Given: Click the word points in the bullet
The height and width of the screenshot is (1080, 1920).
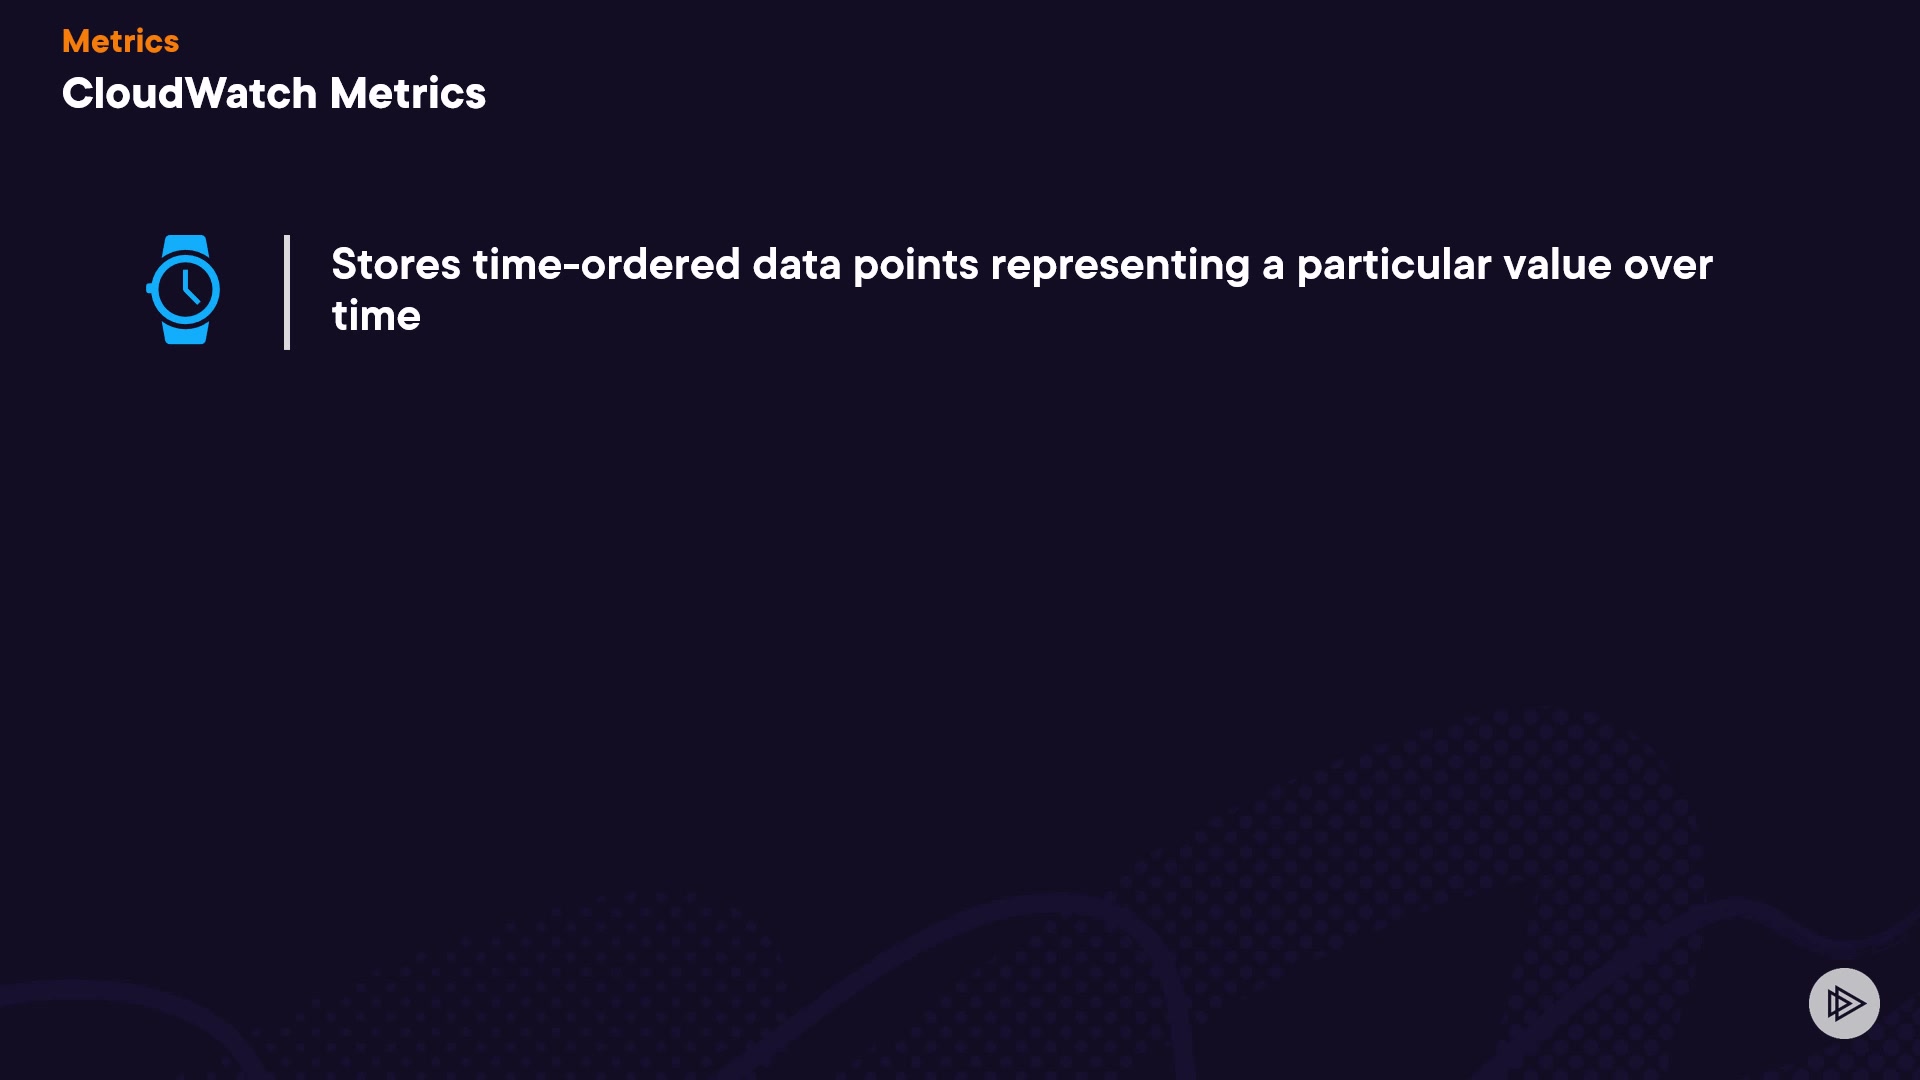Looking at the screenshot, I should (x=915, y=265).
